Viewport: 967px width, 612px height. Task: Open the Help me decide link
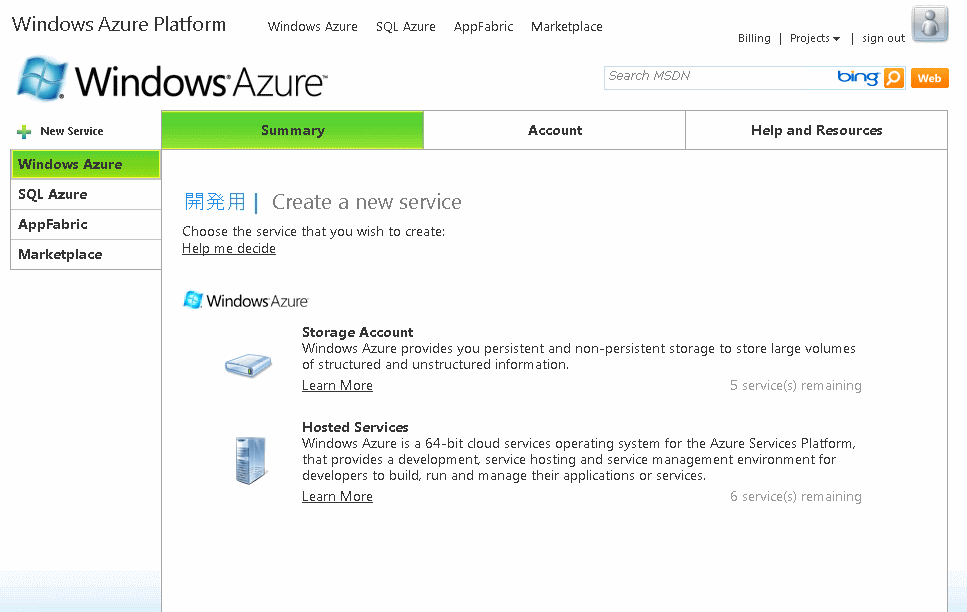[229, 249]
